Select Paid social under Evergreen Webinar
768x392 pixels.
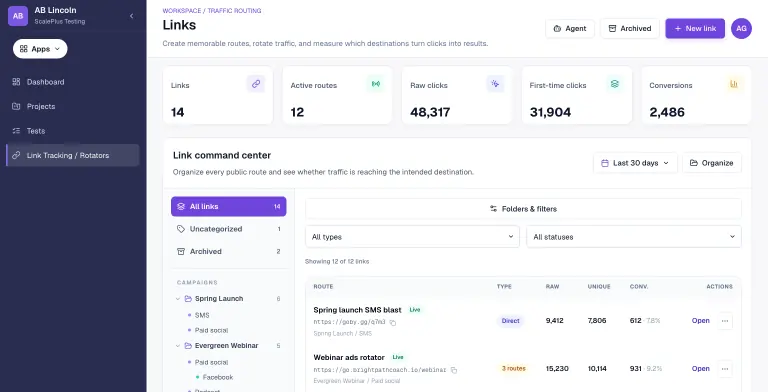[211, 362]
